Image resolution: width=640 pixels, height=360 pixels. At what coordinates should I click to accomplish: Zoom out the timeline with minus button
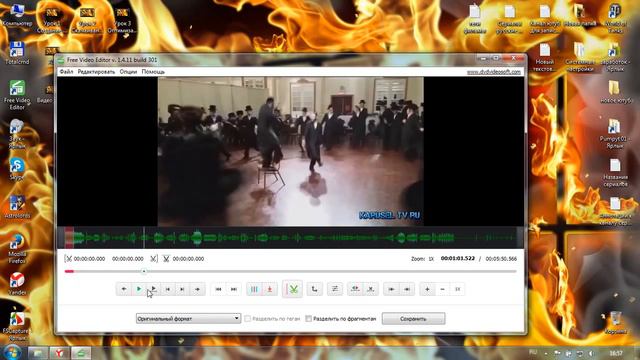click(442, 289)
